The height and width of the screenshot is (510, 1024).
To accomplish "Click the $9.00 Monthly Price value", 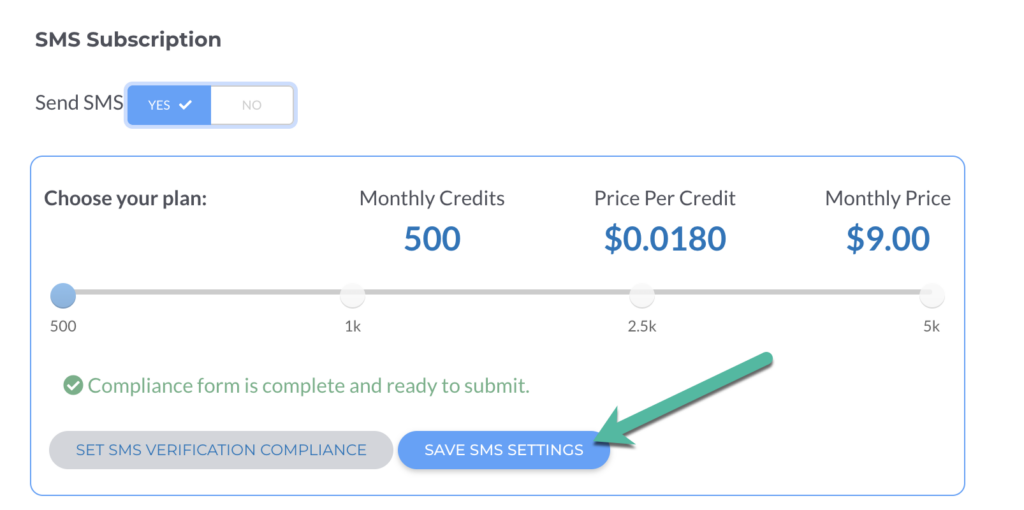I will pos(888,239).
